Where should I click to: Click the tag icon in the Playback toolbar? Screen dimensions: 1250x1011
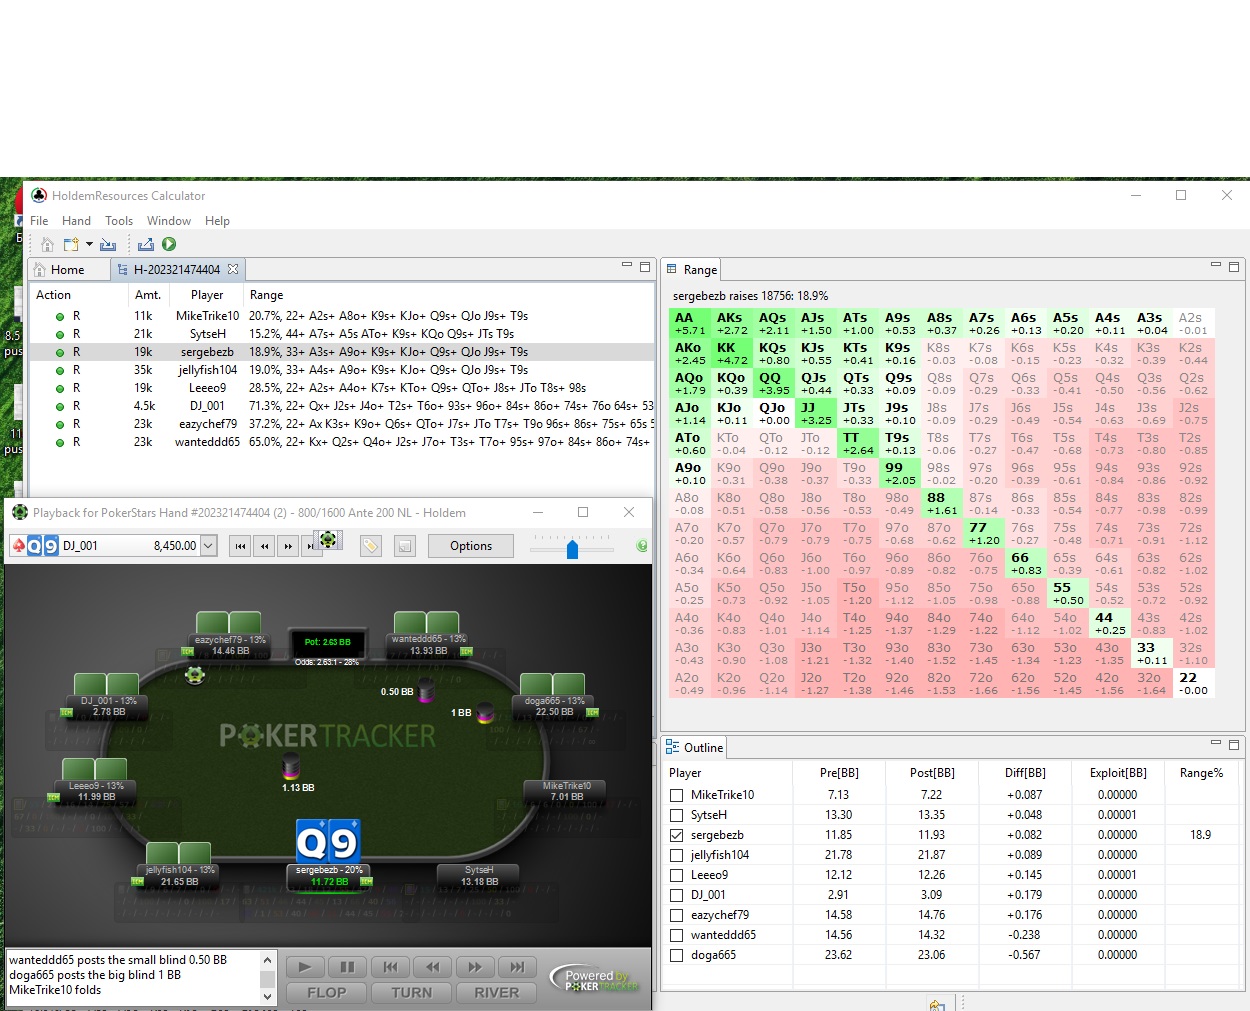371,546
